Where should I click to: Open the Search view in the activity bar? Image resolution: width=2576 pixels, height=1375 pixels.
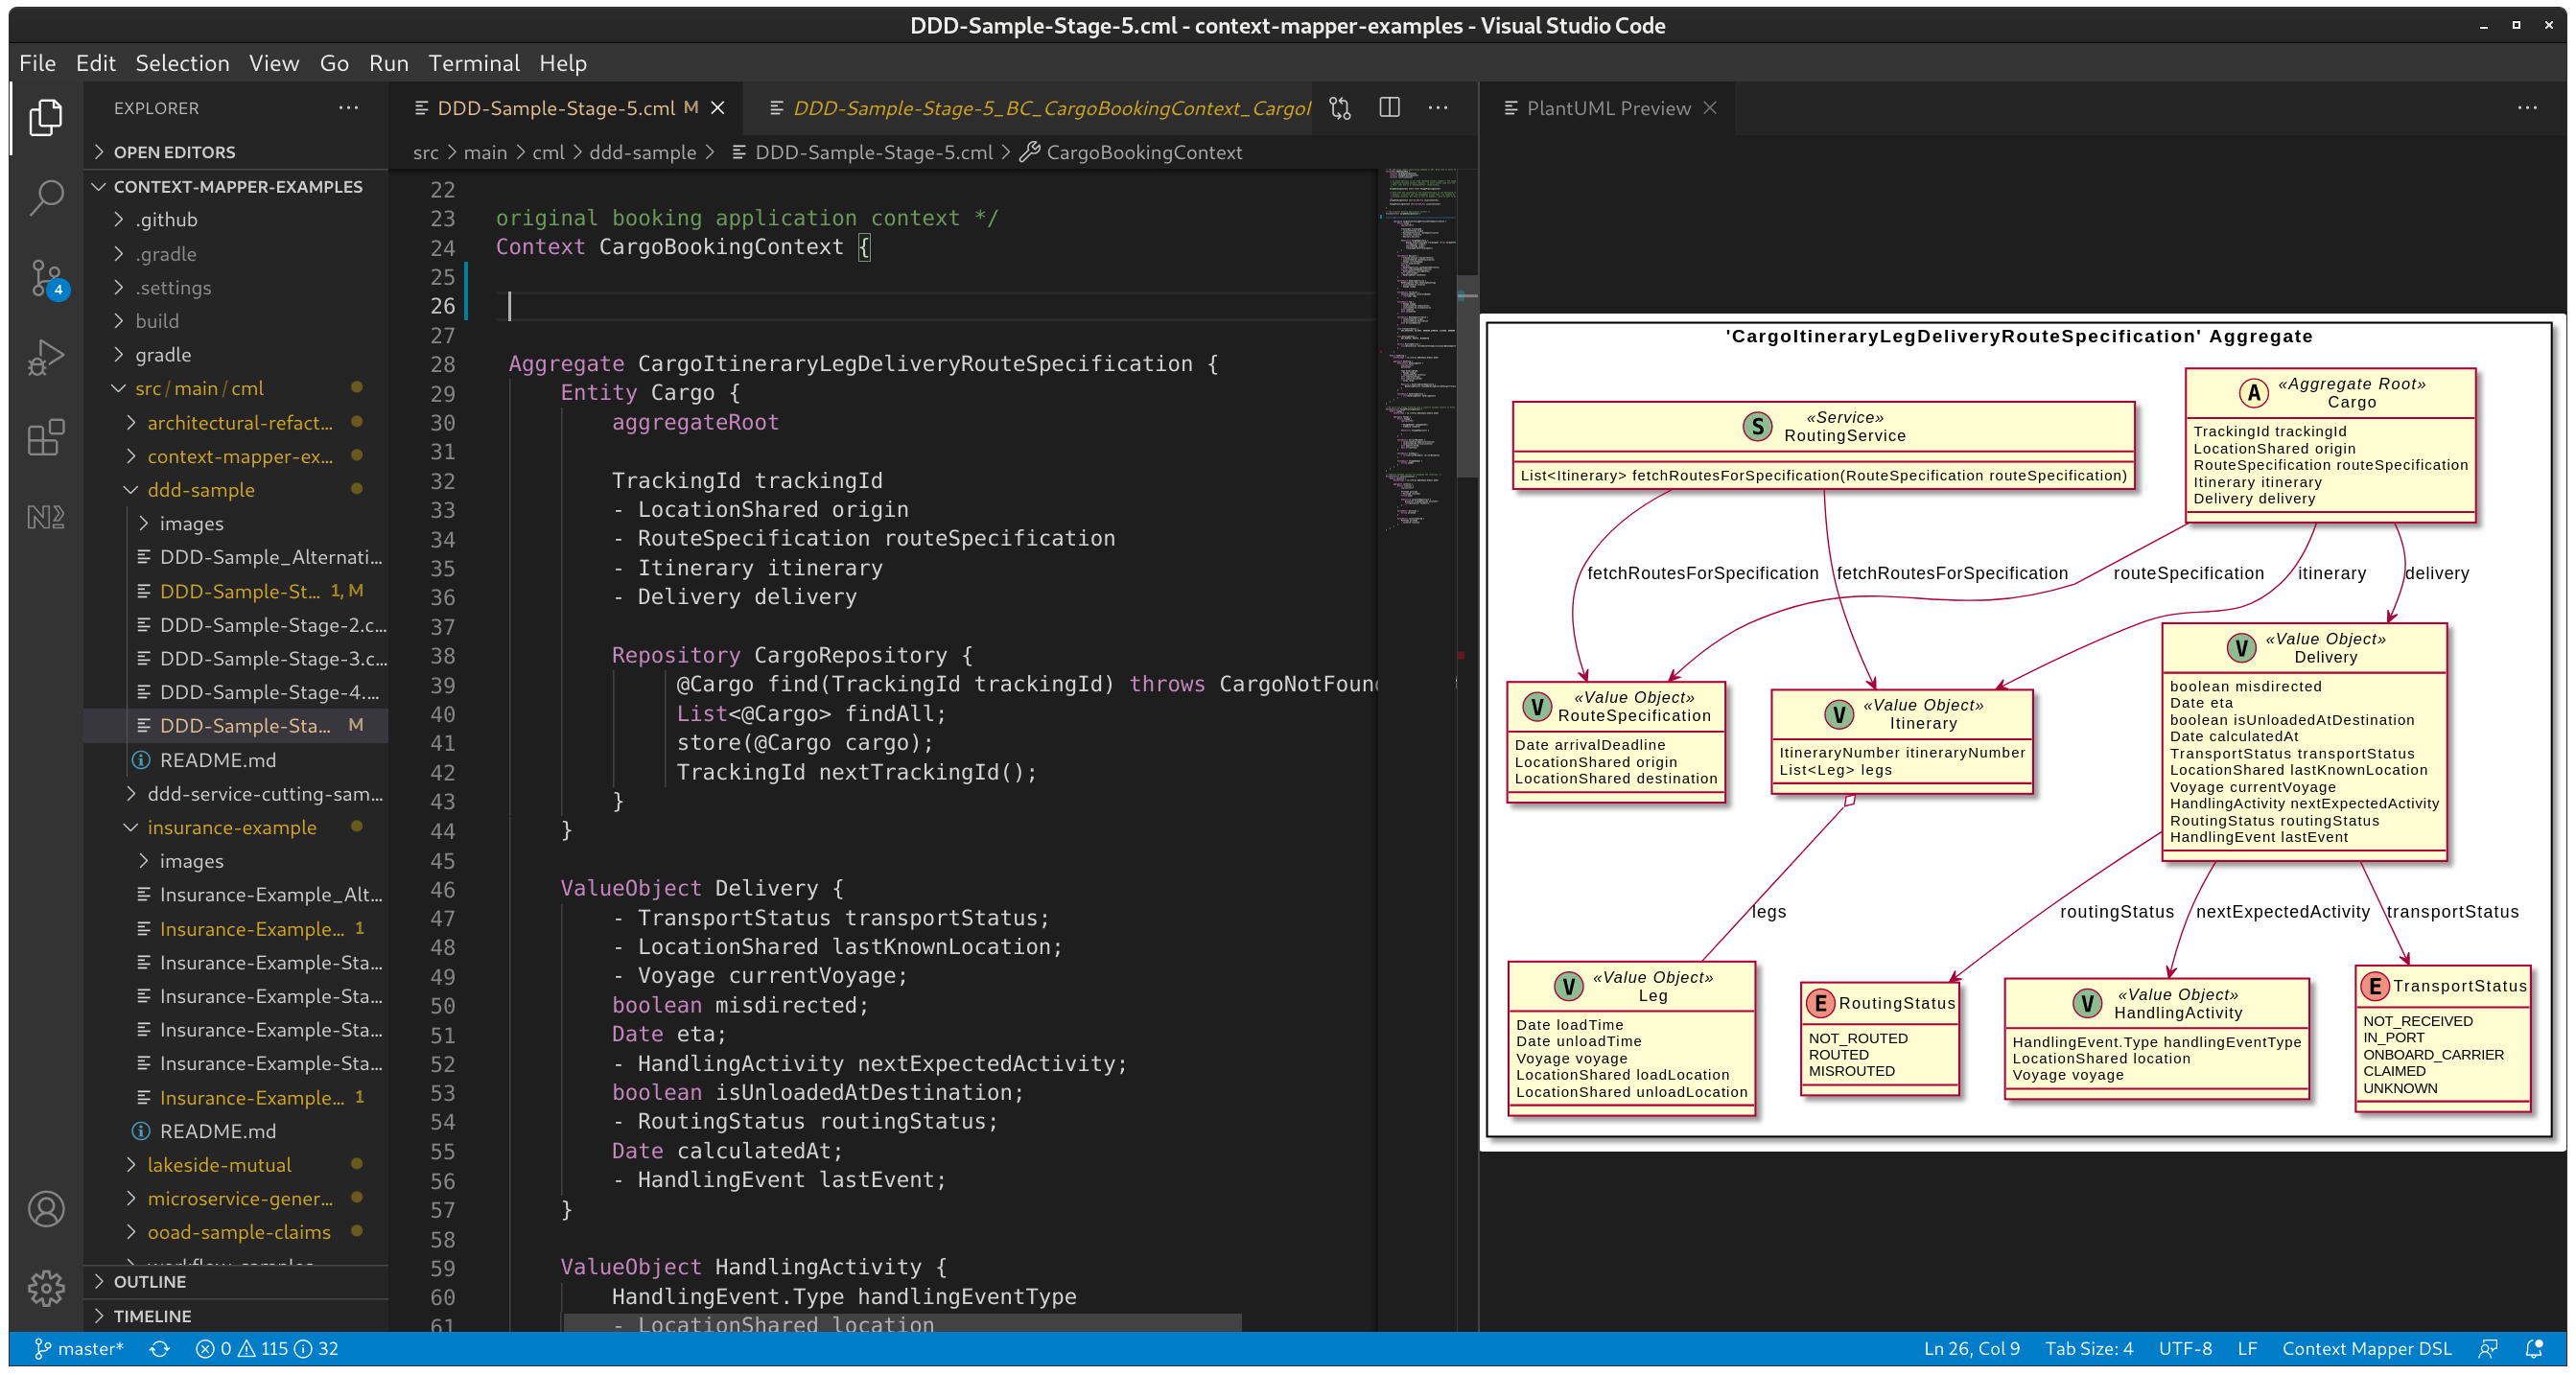[46, 197]
